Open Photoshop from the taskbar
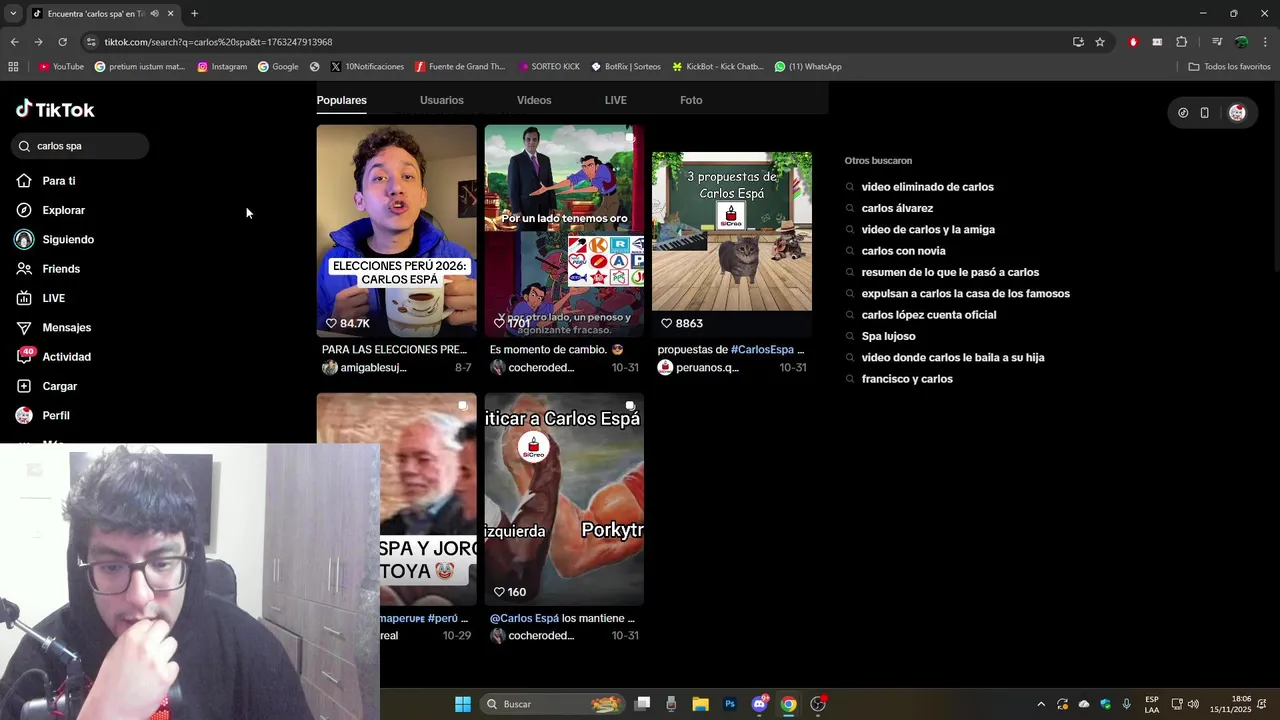 pos(730,704)
